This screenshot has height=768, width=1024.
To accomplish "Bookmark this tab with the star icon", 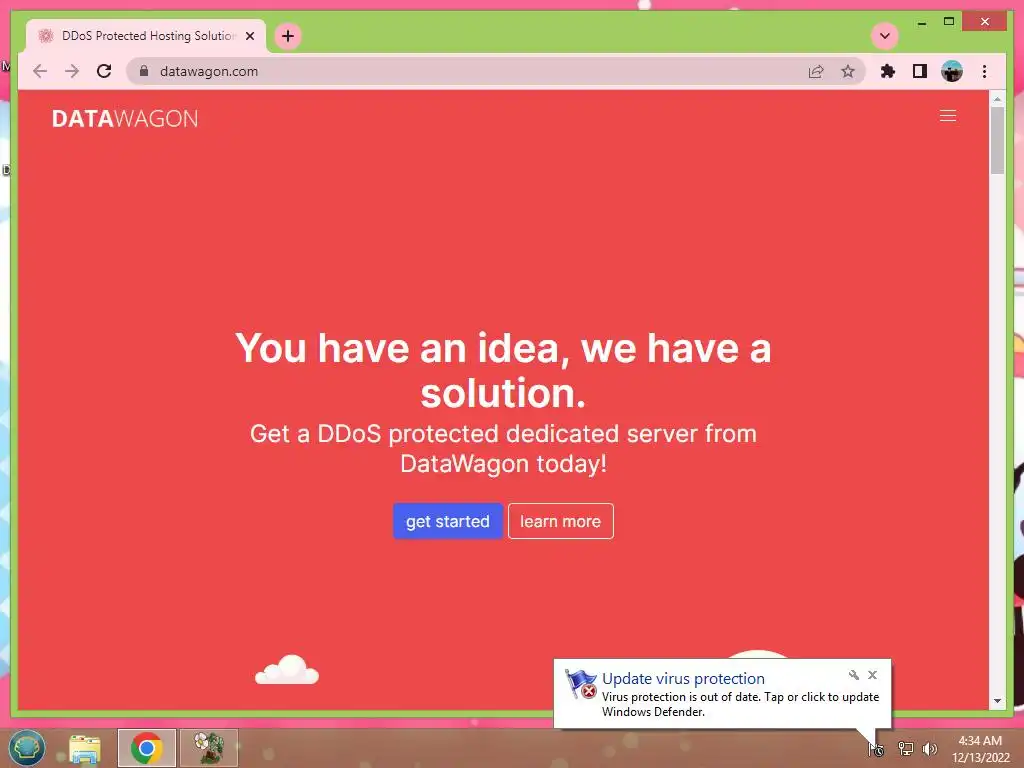I will click(x=848, y=71).
